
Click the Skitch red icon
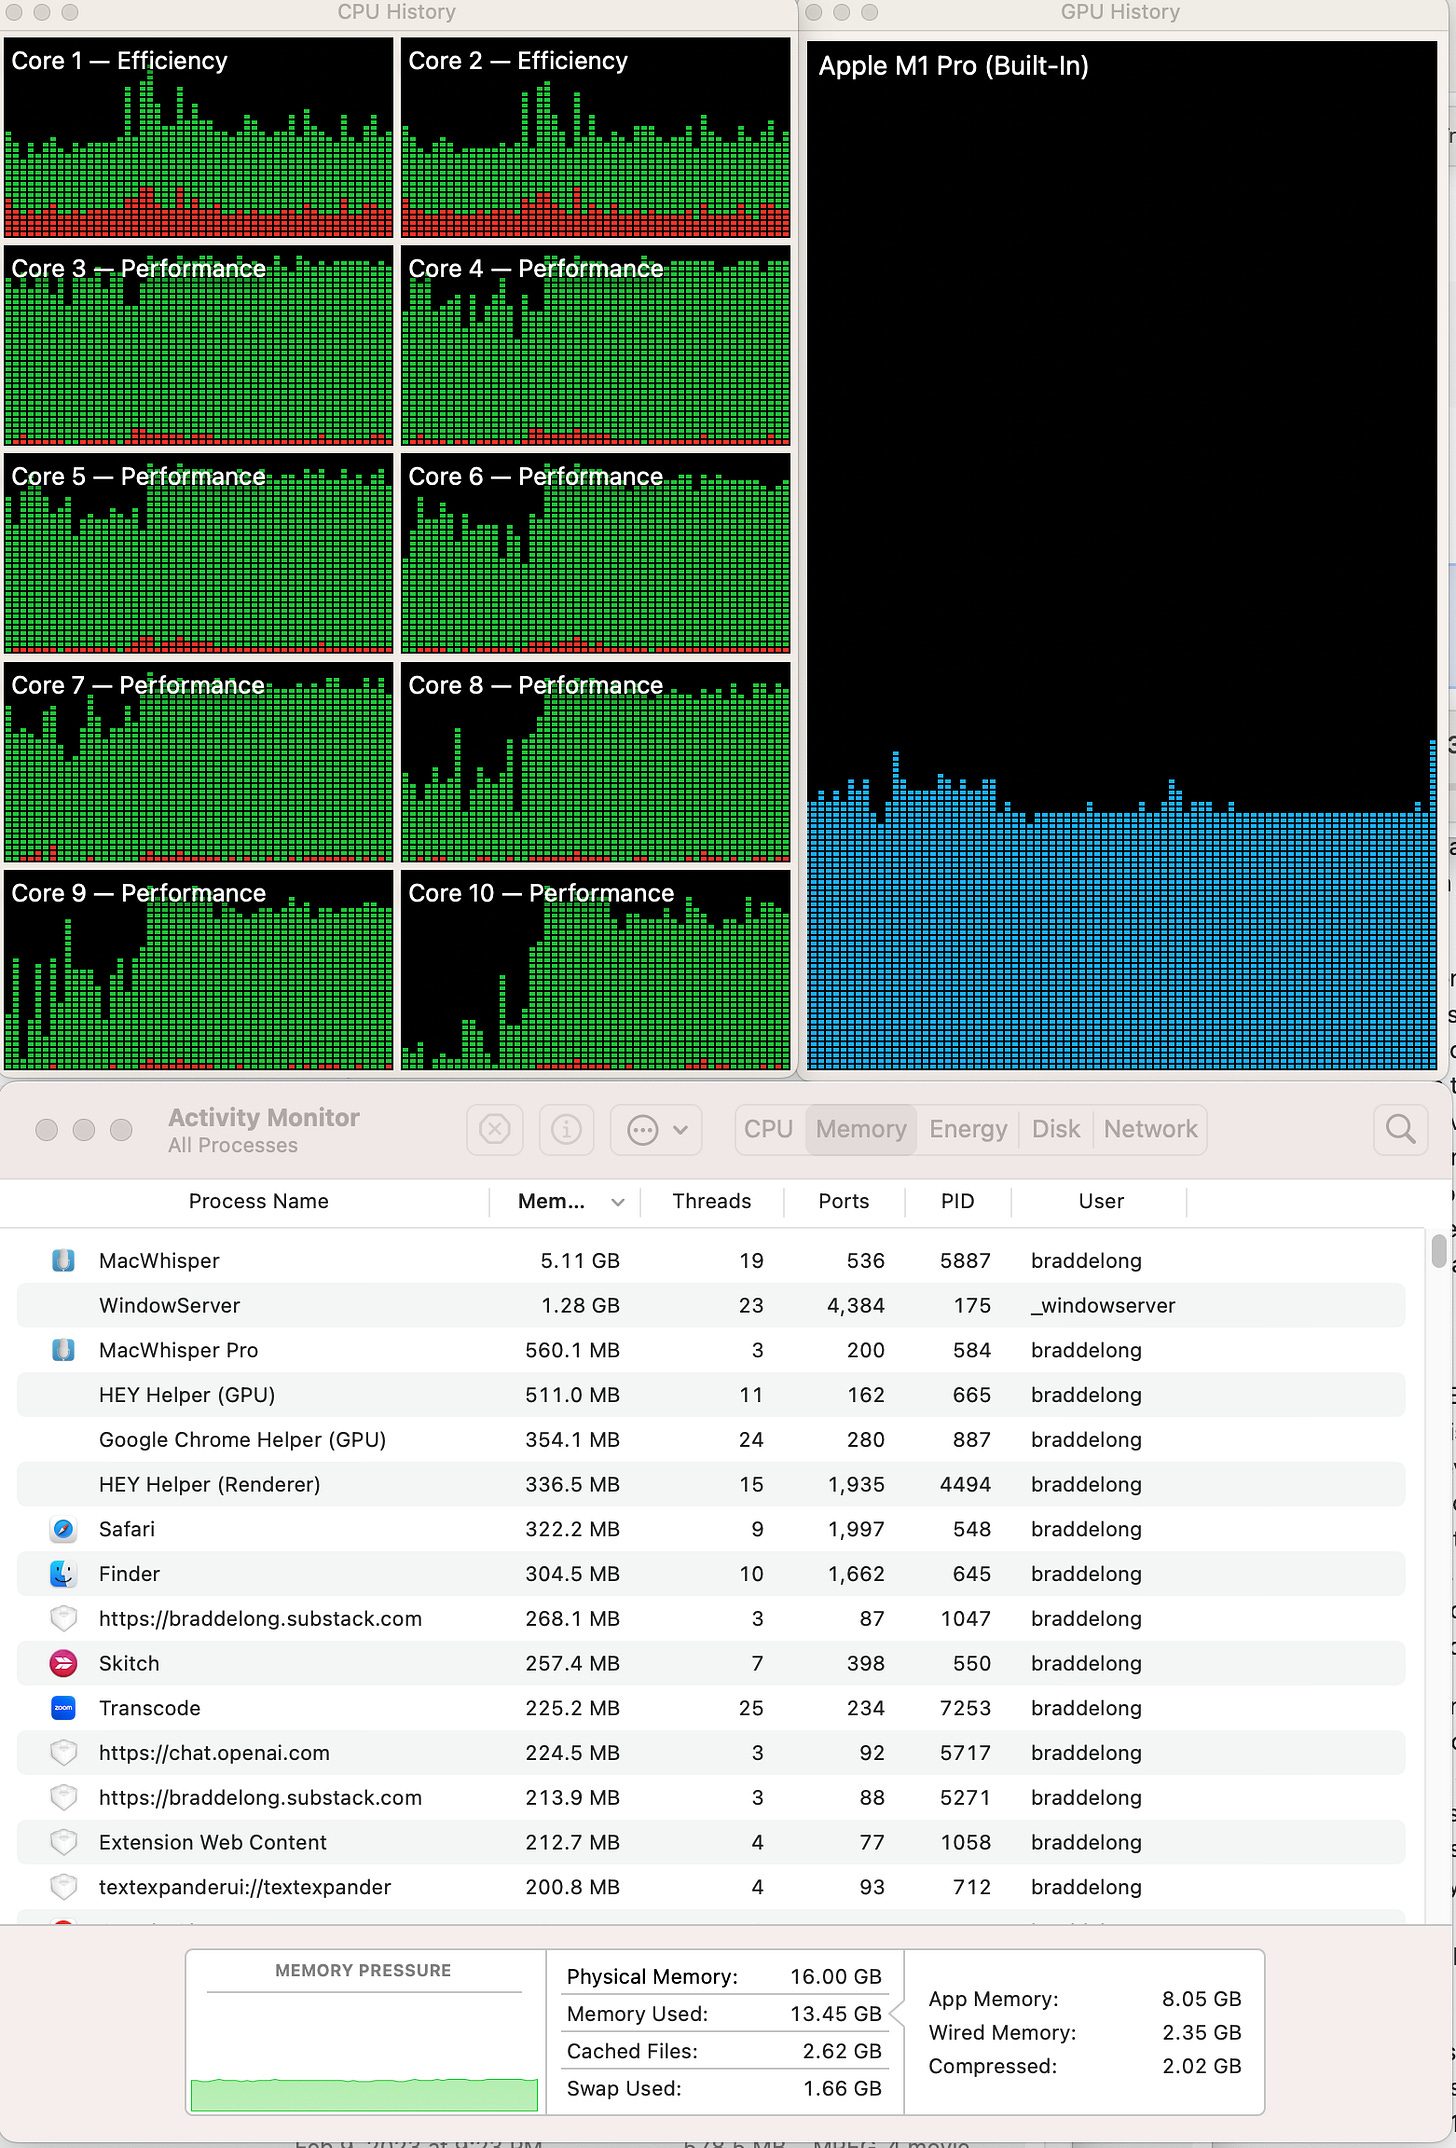(63, 1663)
